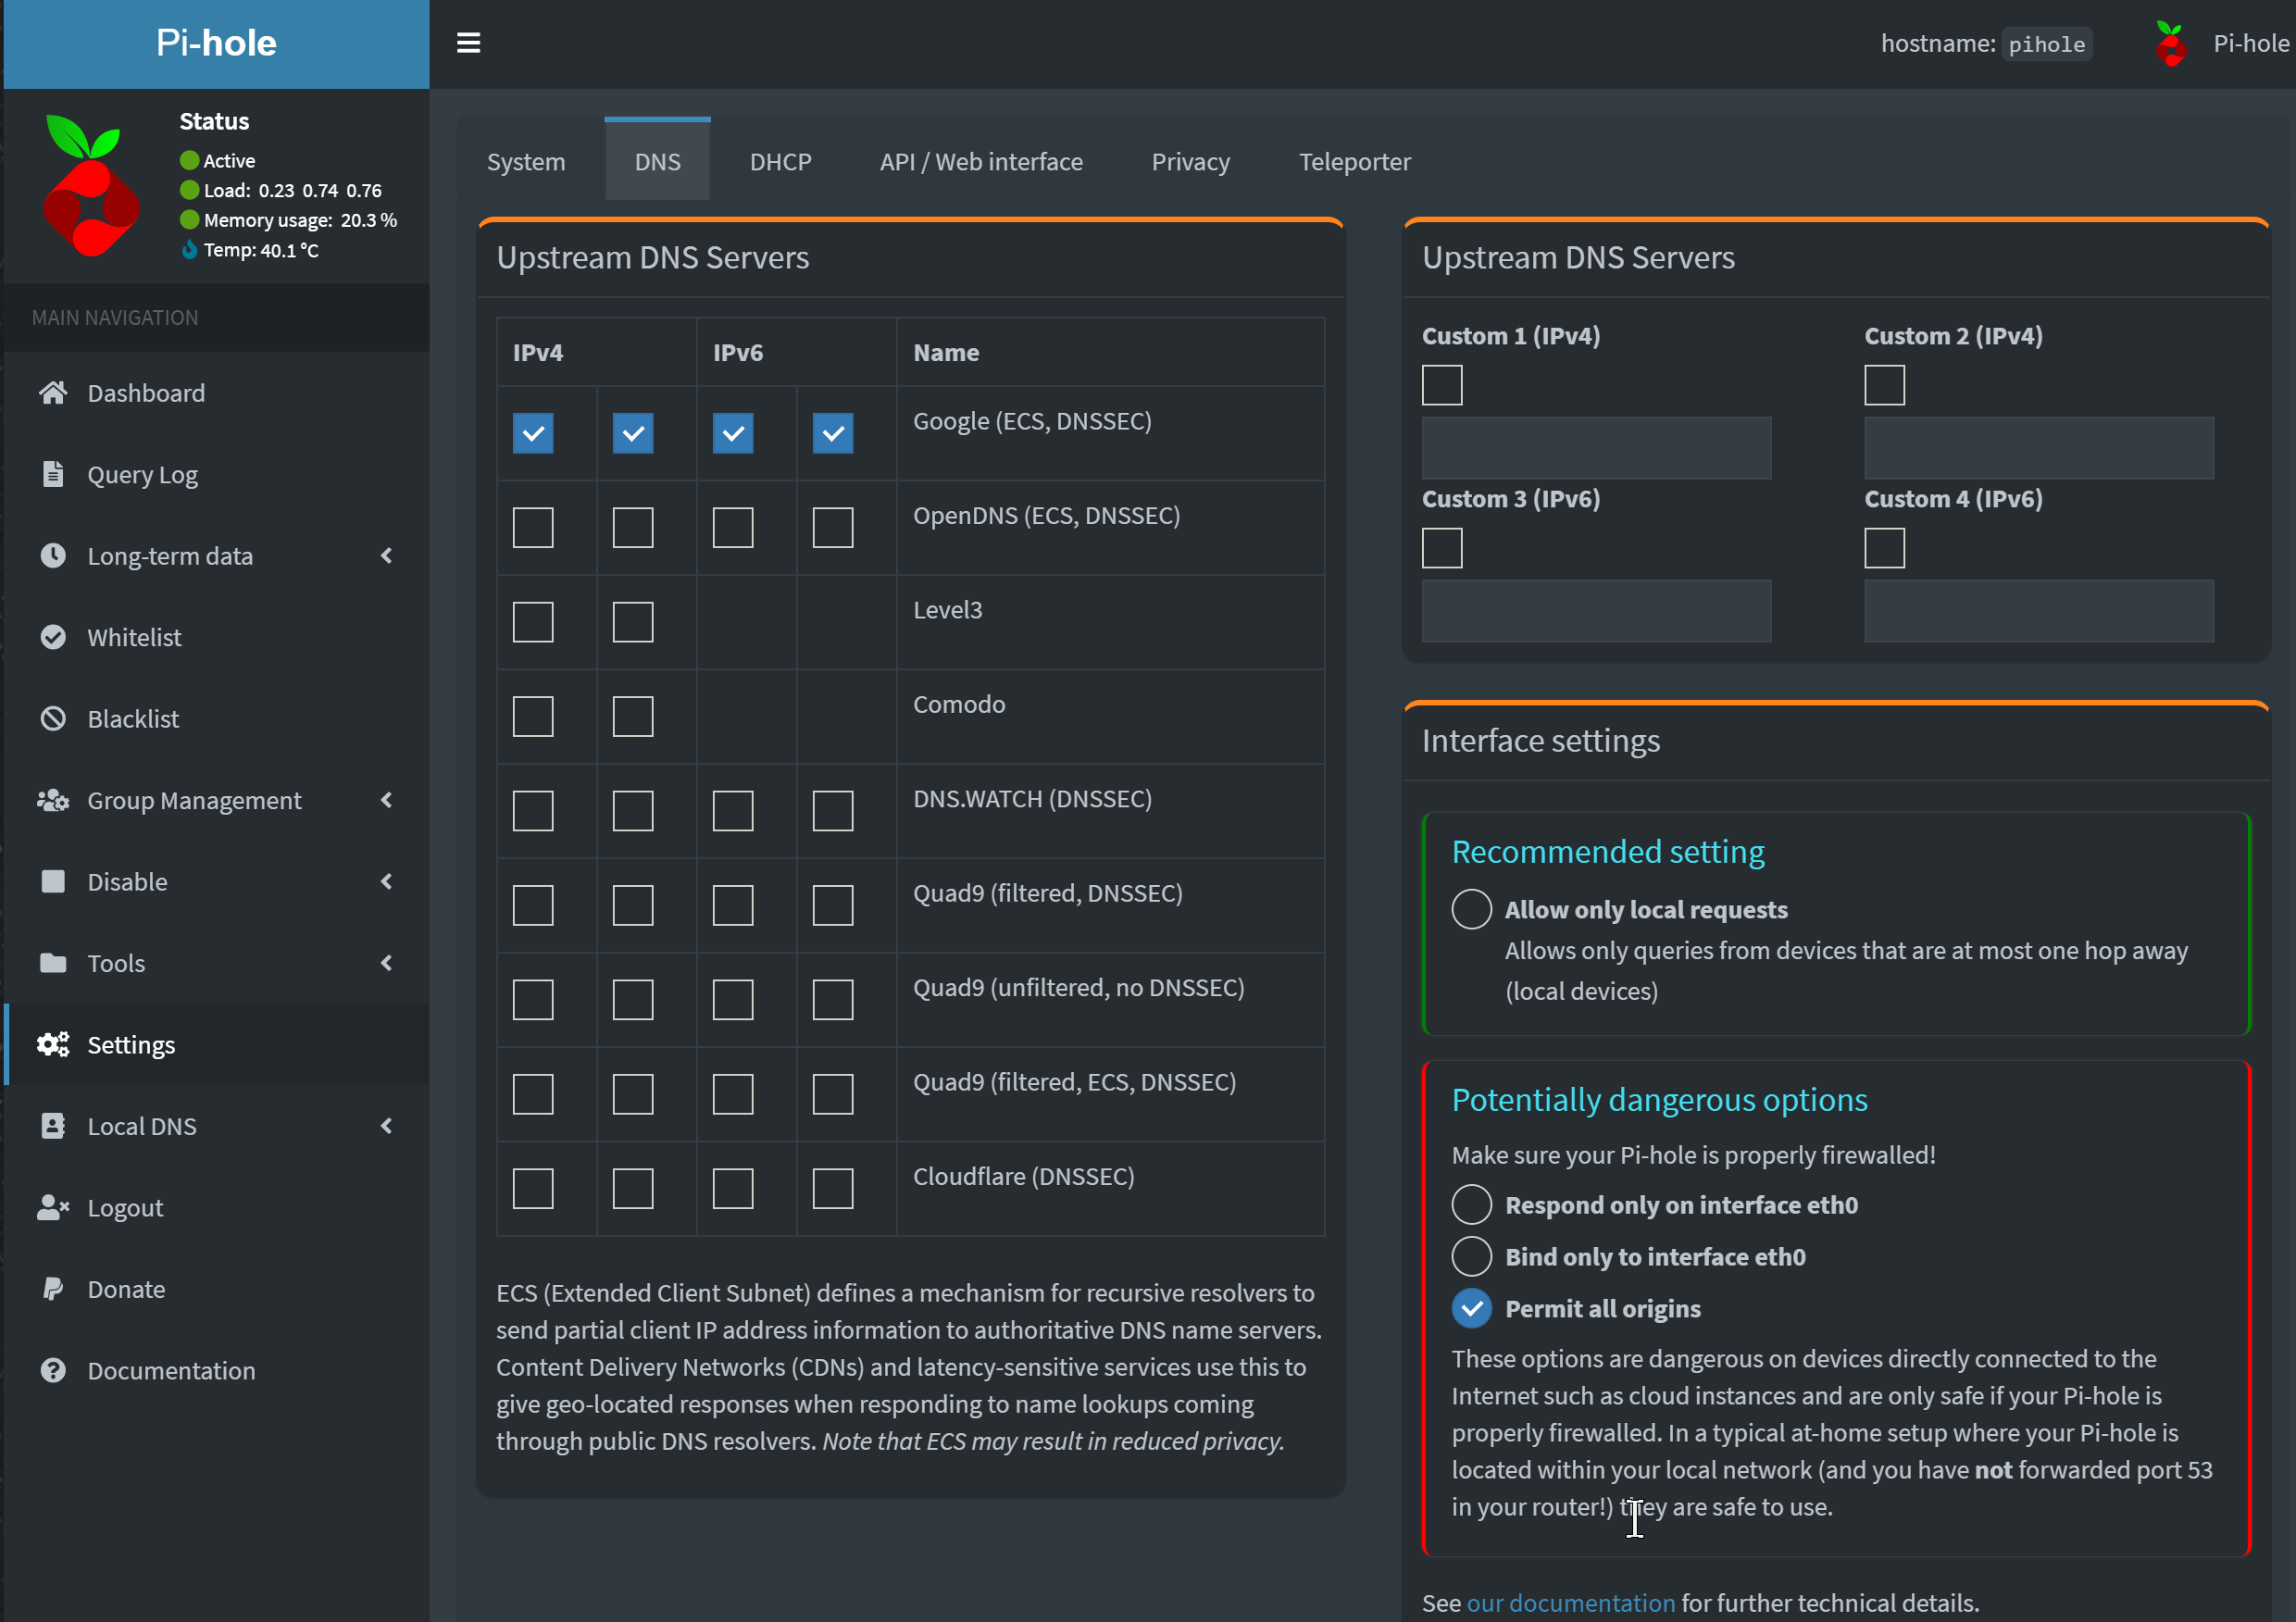Viewport: 2296px width, 1622px height.
Task: Expand the Local DNS submenu chevron
Action: 387,1126
